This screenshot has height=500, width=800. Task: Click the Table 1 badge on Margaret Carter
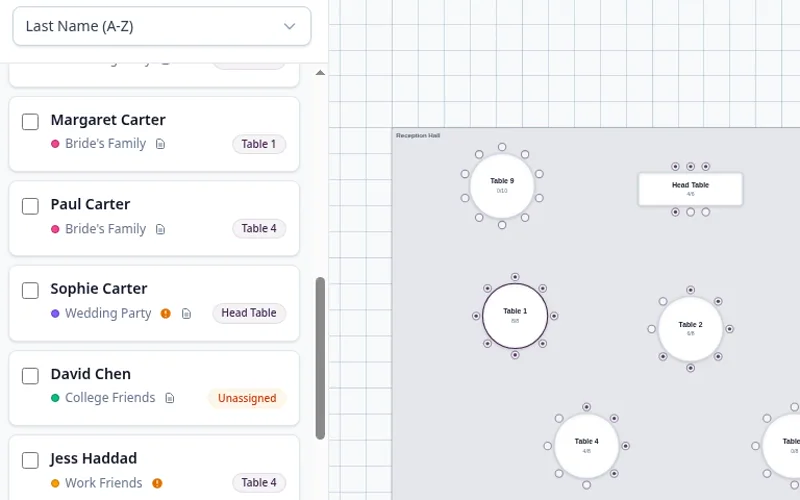259,144
